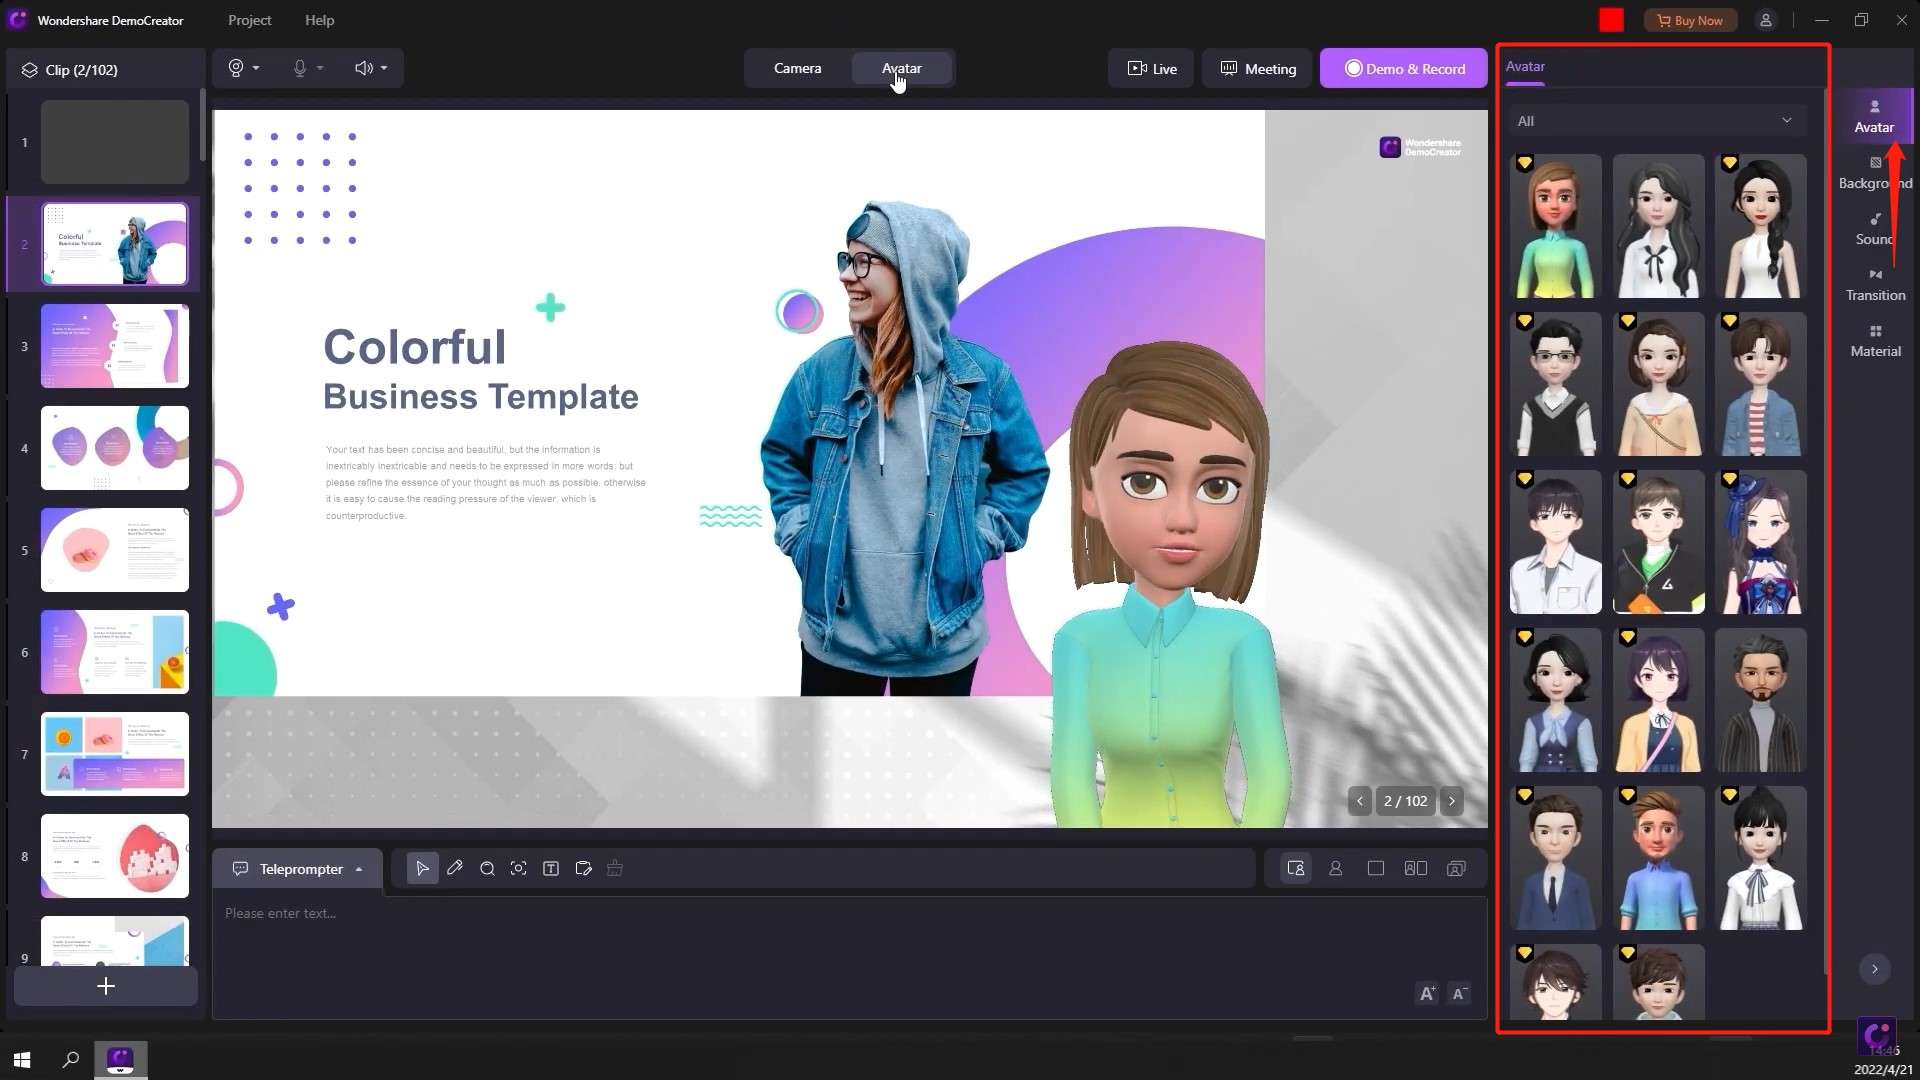Viewport: 1920px width, 1080px height.
Task: Open the whiteboard edit tool
Action: click(583, 868)
